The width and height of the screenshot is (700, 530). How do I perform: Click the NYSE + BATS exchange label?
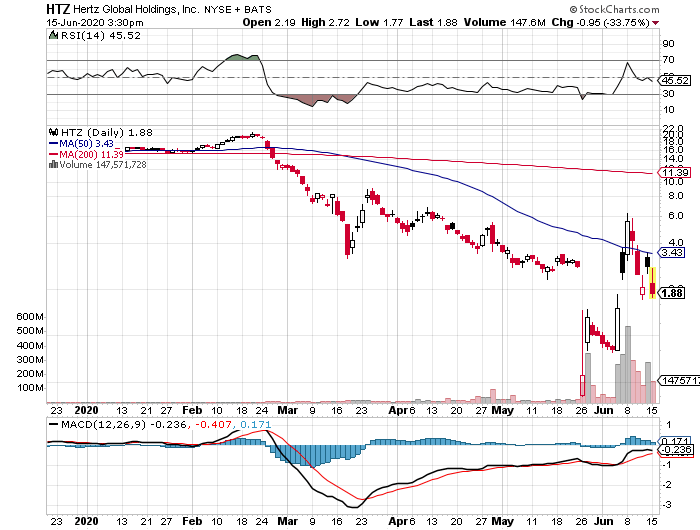point(238,9)
